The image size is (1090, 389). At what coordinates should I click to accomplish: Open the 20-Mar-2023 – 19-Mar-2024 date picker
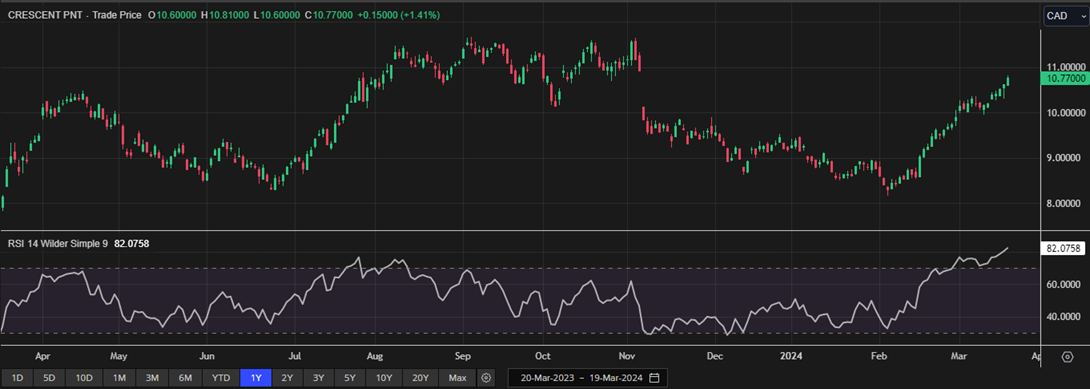(587, 378)
